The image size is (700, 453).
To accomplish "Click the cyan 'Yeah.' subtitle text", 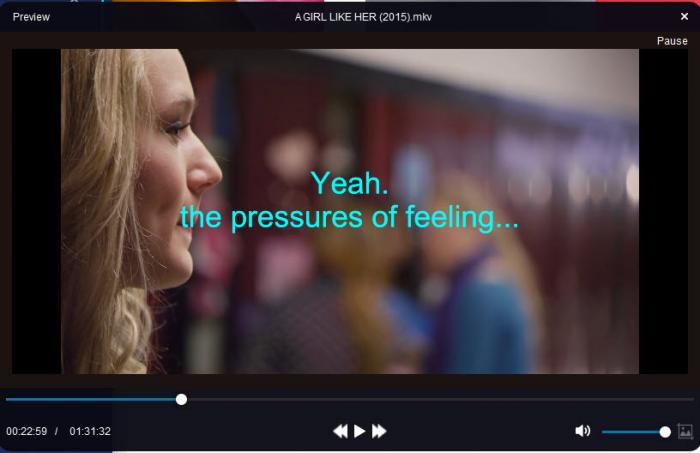I will coord(350,183).
